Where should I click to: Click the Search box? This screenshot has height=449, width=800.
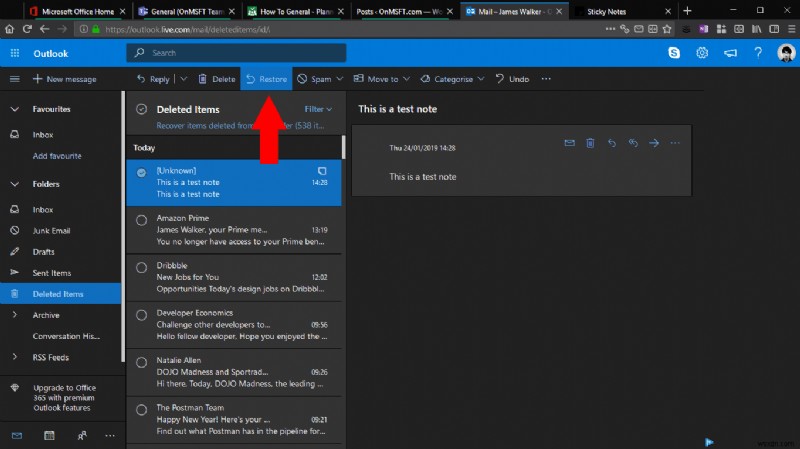tap(236, 53)
